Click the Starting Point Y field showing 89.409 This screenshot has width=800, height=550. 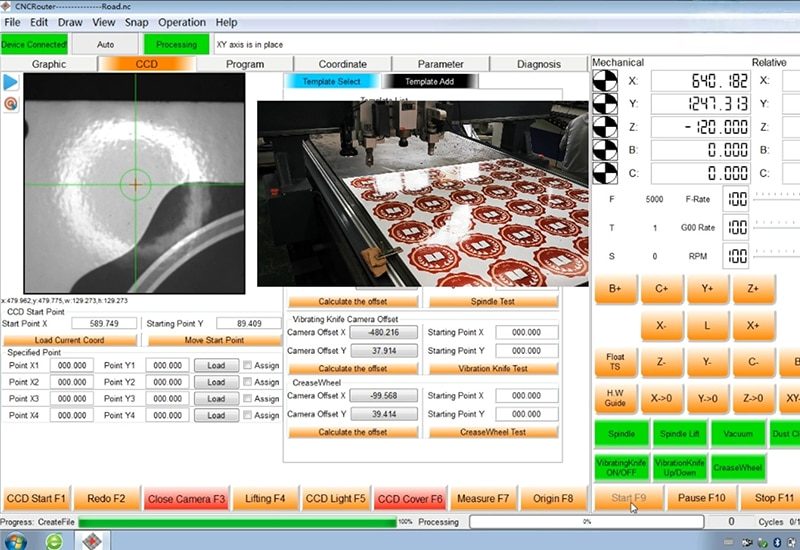pyautogui.click(x=249, y=323)
